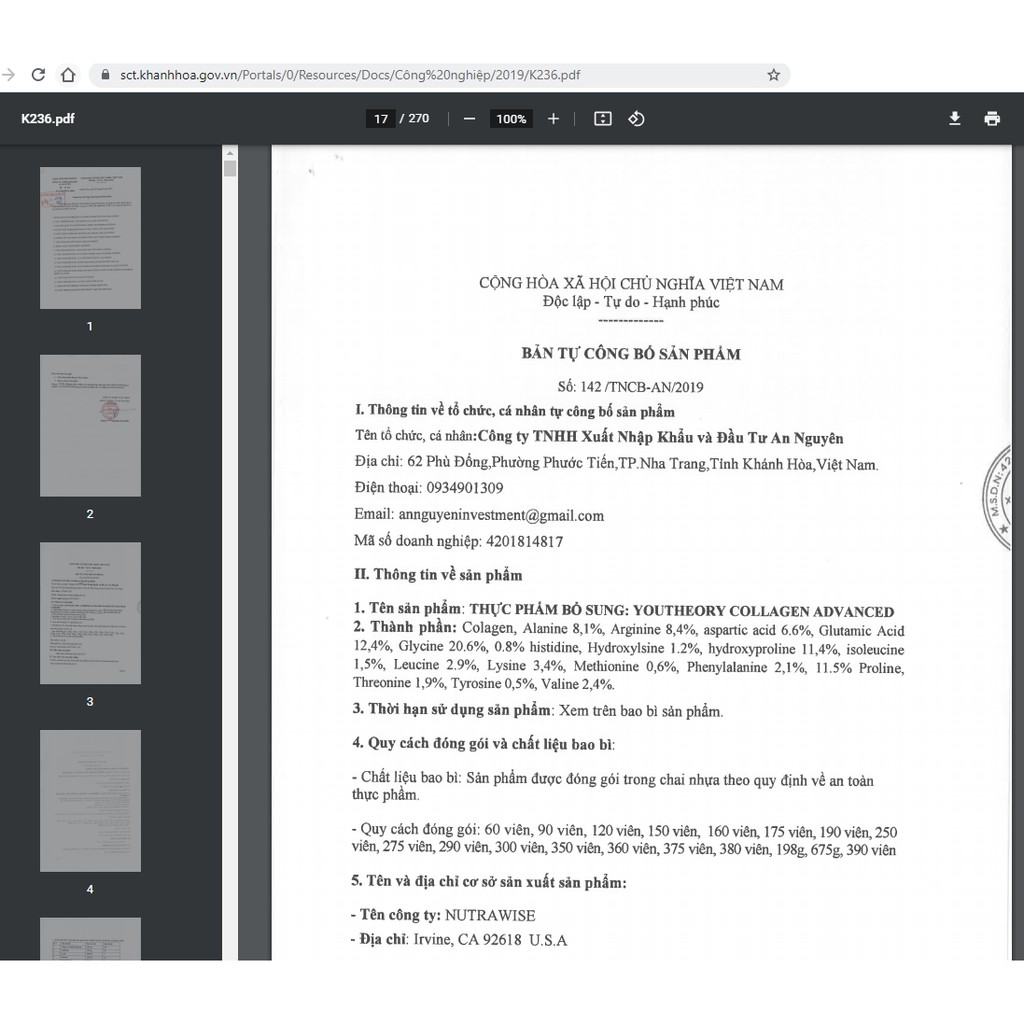Click the browser forward arrow
Screen dimensions: 1024x1024
pyautogui.click(x=9, y=75)
